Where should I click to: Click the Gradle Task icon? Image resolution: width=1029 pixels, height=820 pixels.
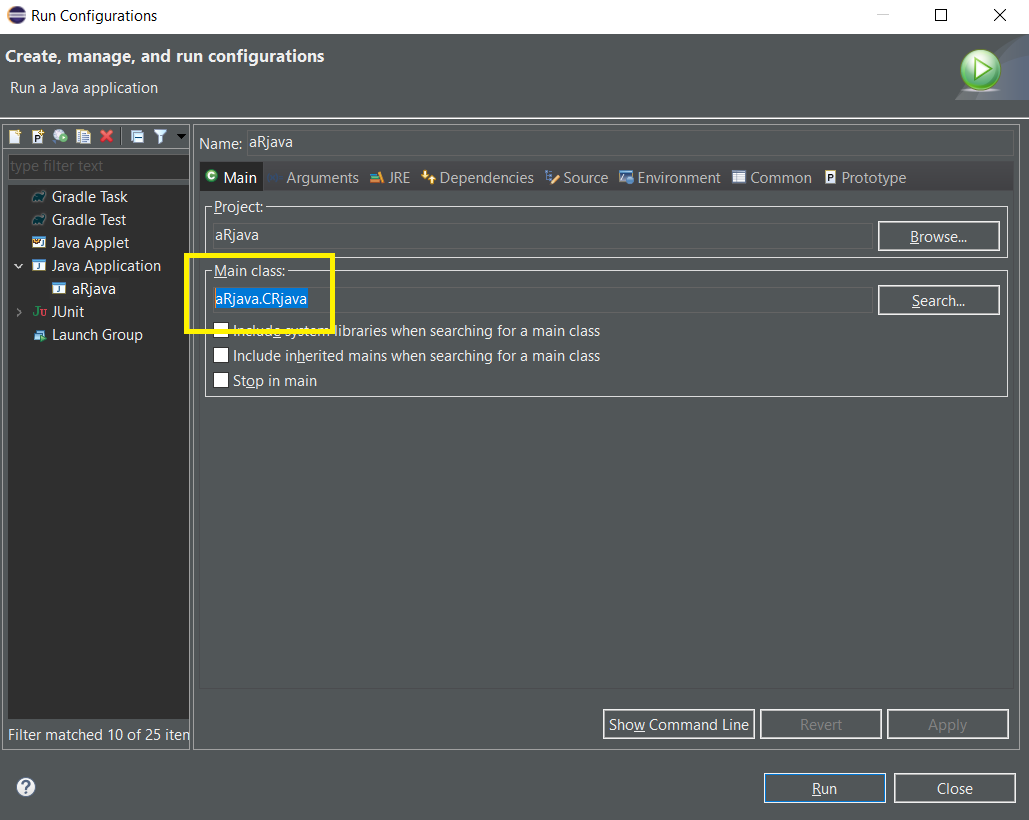point(39,197)
